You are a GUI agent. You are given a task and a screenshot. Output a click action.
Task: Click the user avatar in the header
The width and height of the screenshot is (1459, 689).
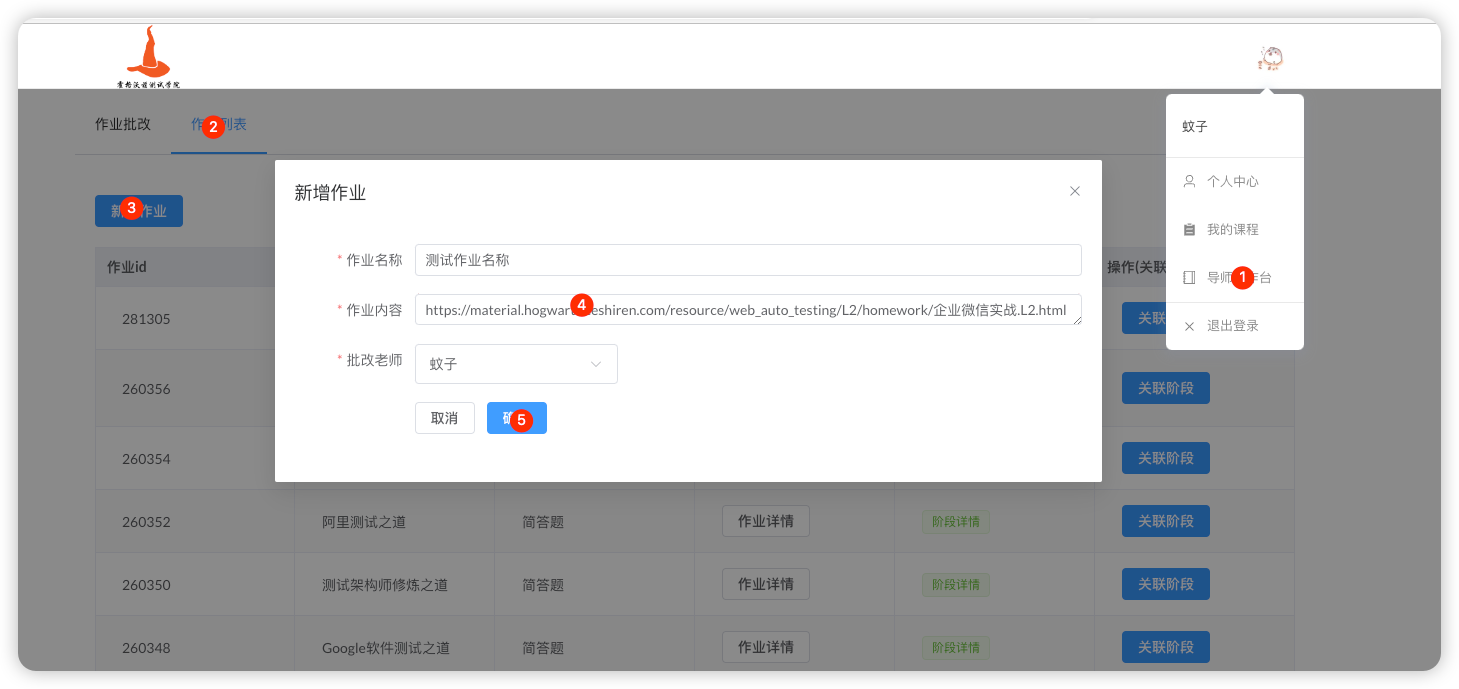1270,59
